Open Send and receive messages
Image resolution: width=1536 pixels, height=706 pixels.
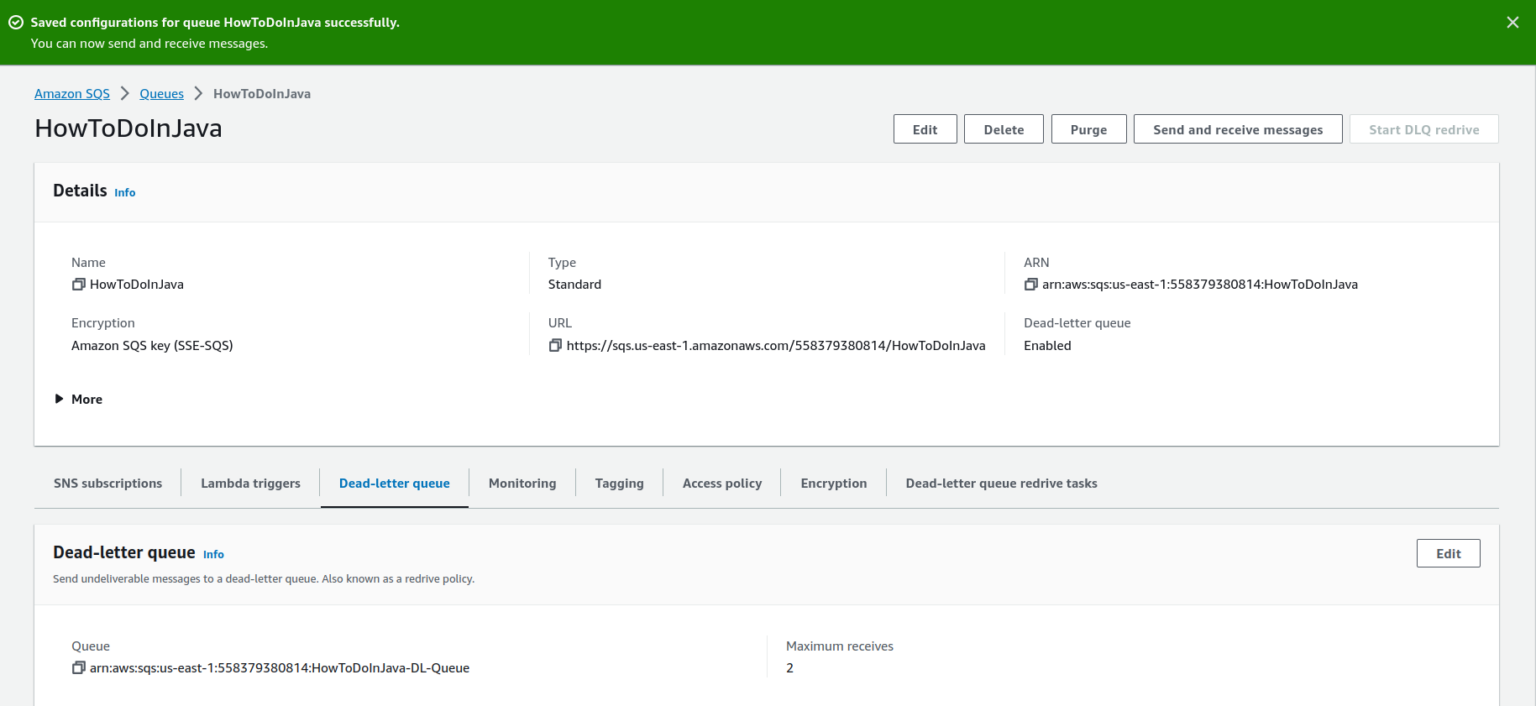click(x=1237, y=128)
